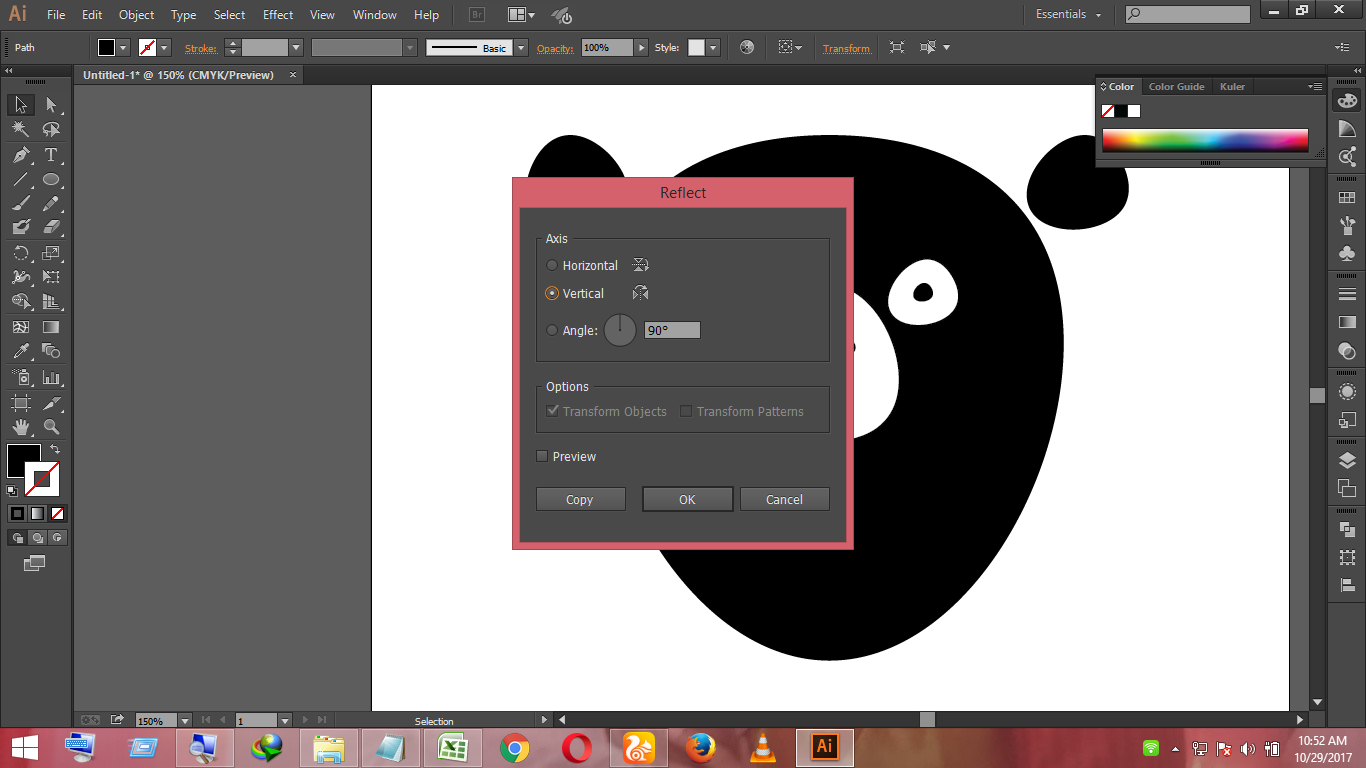Open the stroke color dropdown arrow
Image resolution: width=1366 pixels, height=768 pixels.
tap(165, 48)
